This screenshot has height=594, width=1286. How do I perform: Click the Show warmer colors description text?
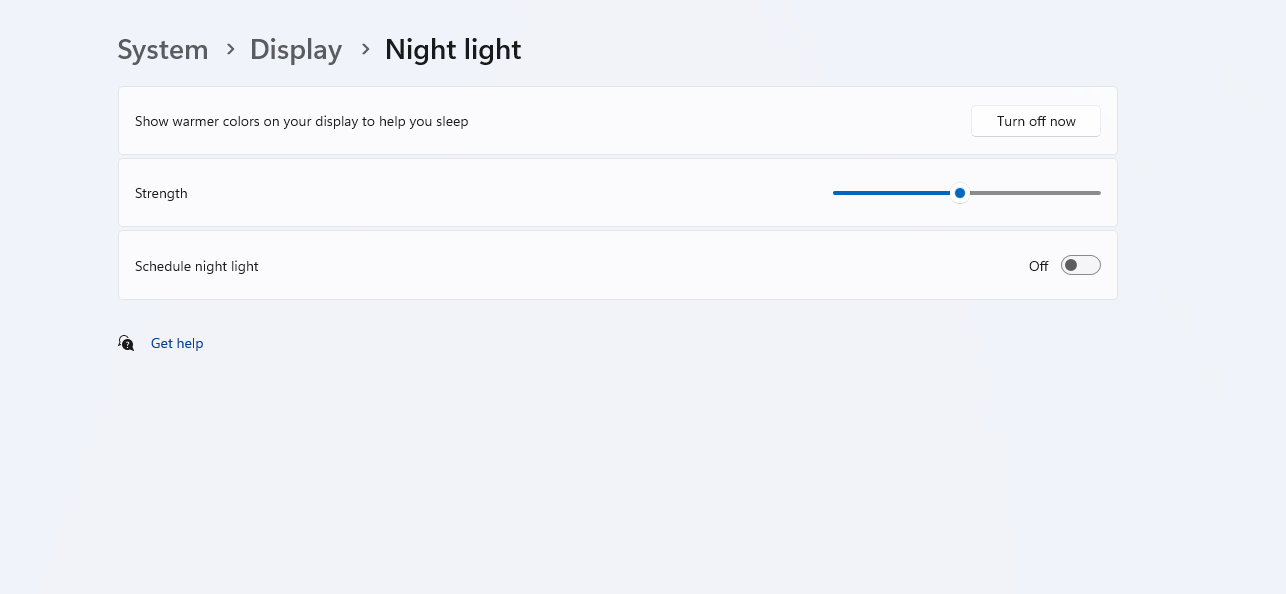[x=302, y=121]
